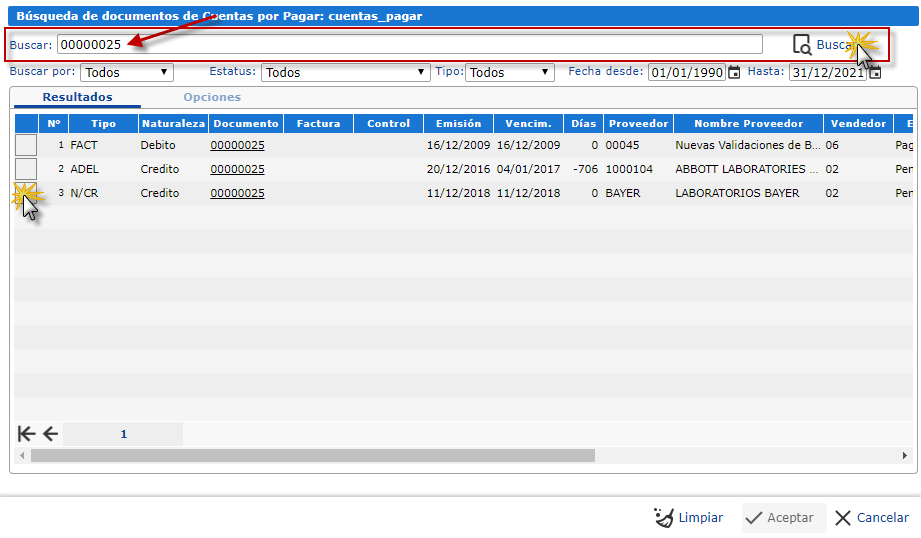Switch to the Opciones tab

click(x=212, y=97)
